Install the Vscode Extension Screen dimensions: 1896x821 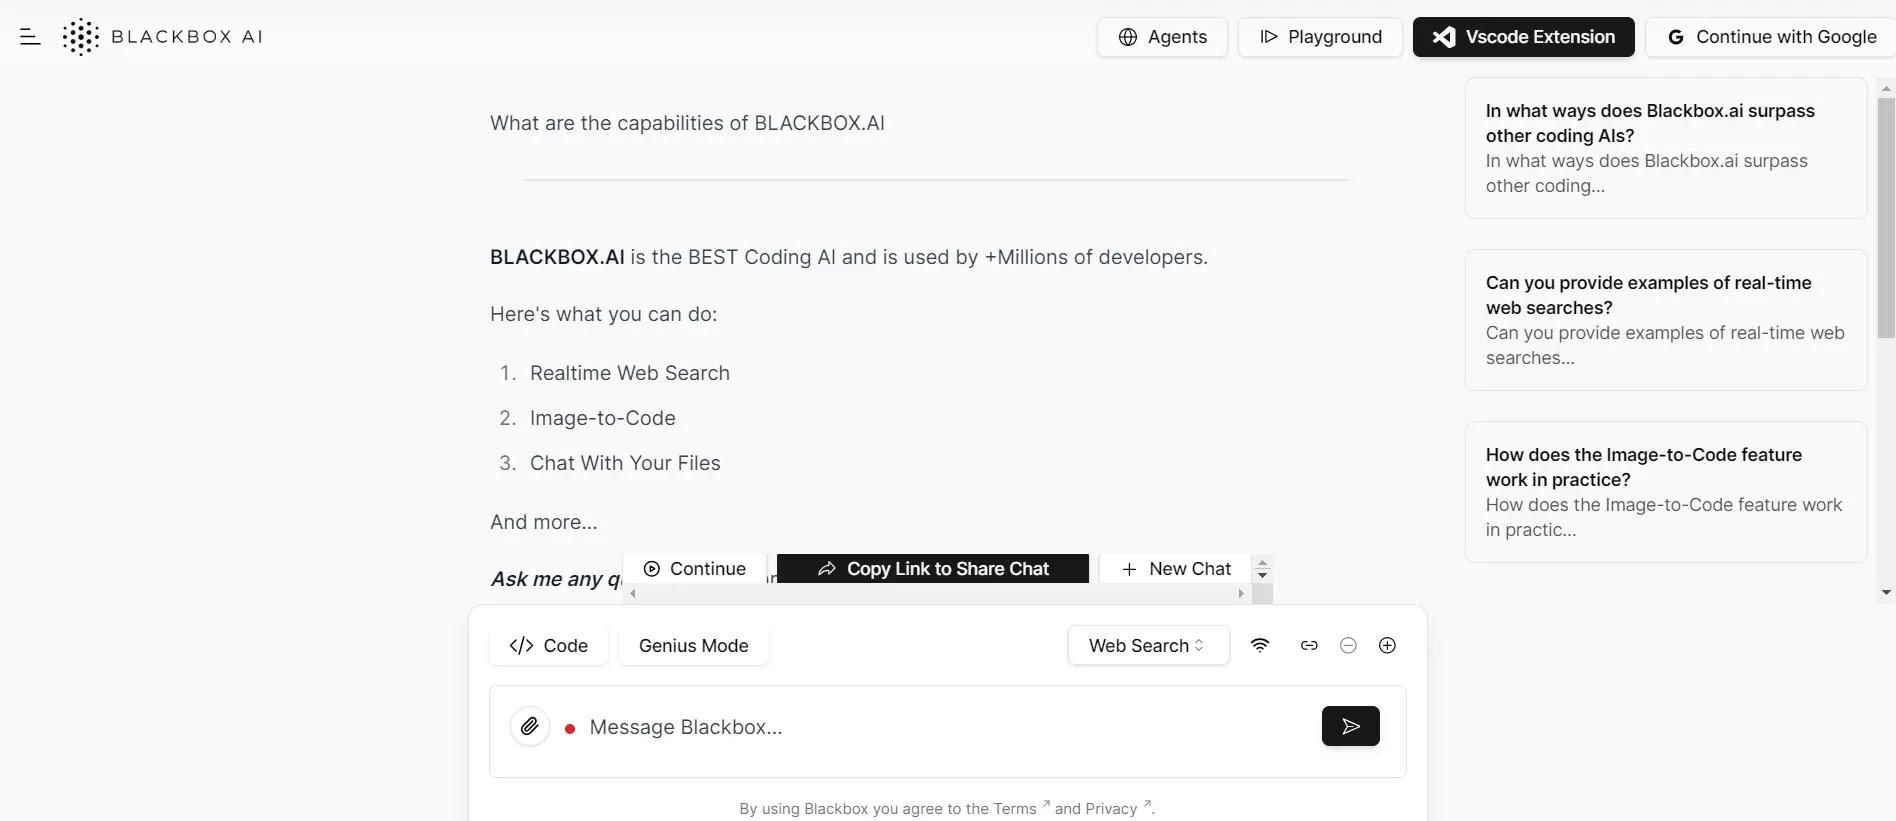click(1524, 37)
